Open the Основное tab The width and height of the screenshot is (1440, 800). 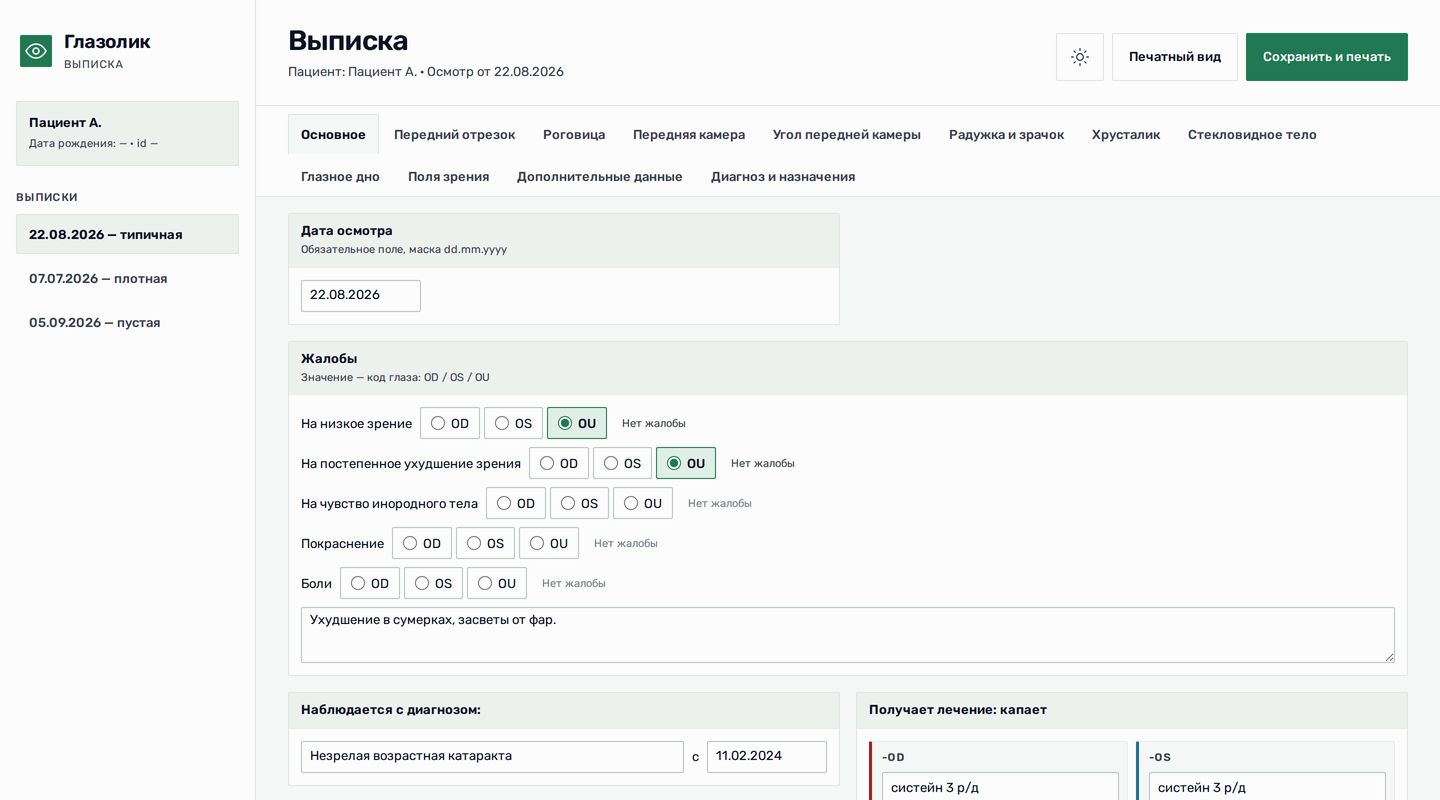[x=333, y=134]
